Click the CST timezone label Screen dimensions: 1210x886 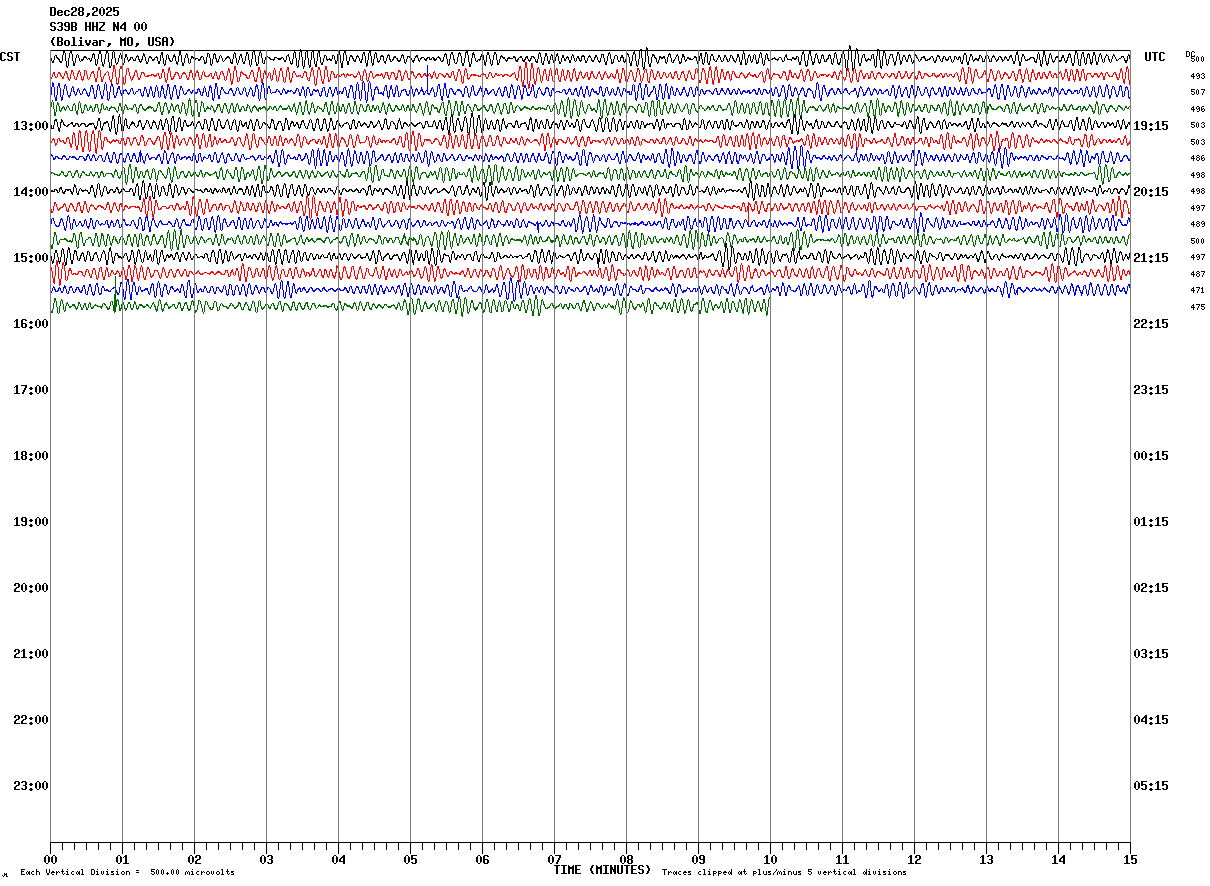[x=10, y=57]
